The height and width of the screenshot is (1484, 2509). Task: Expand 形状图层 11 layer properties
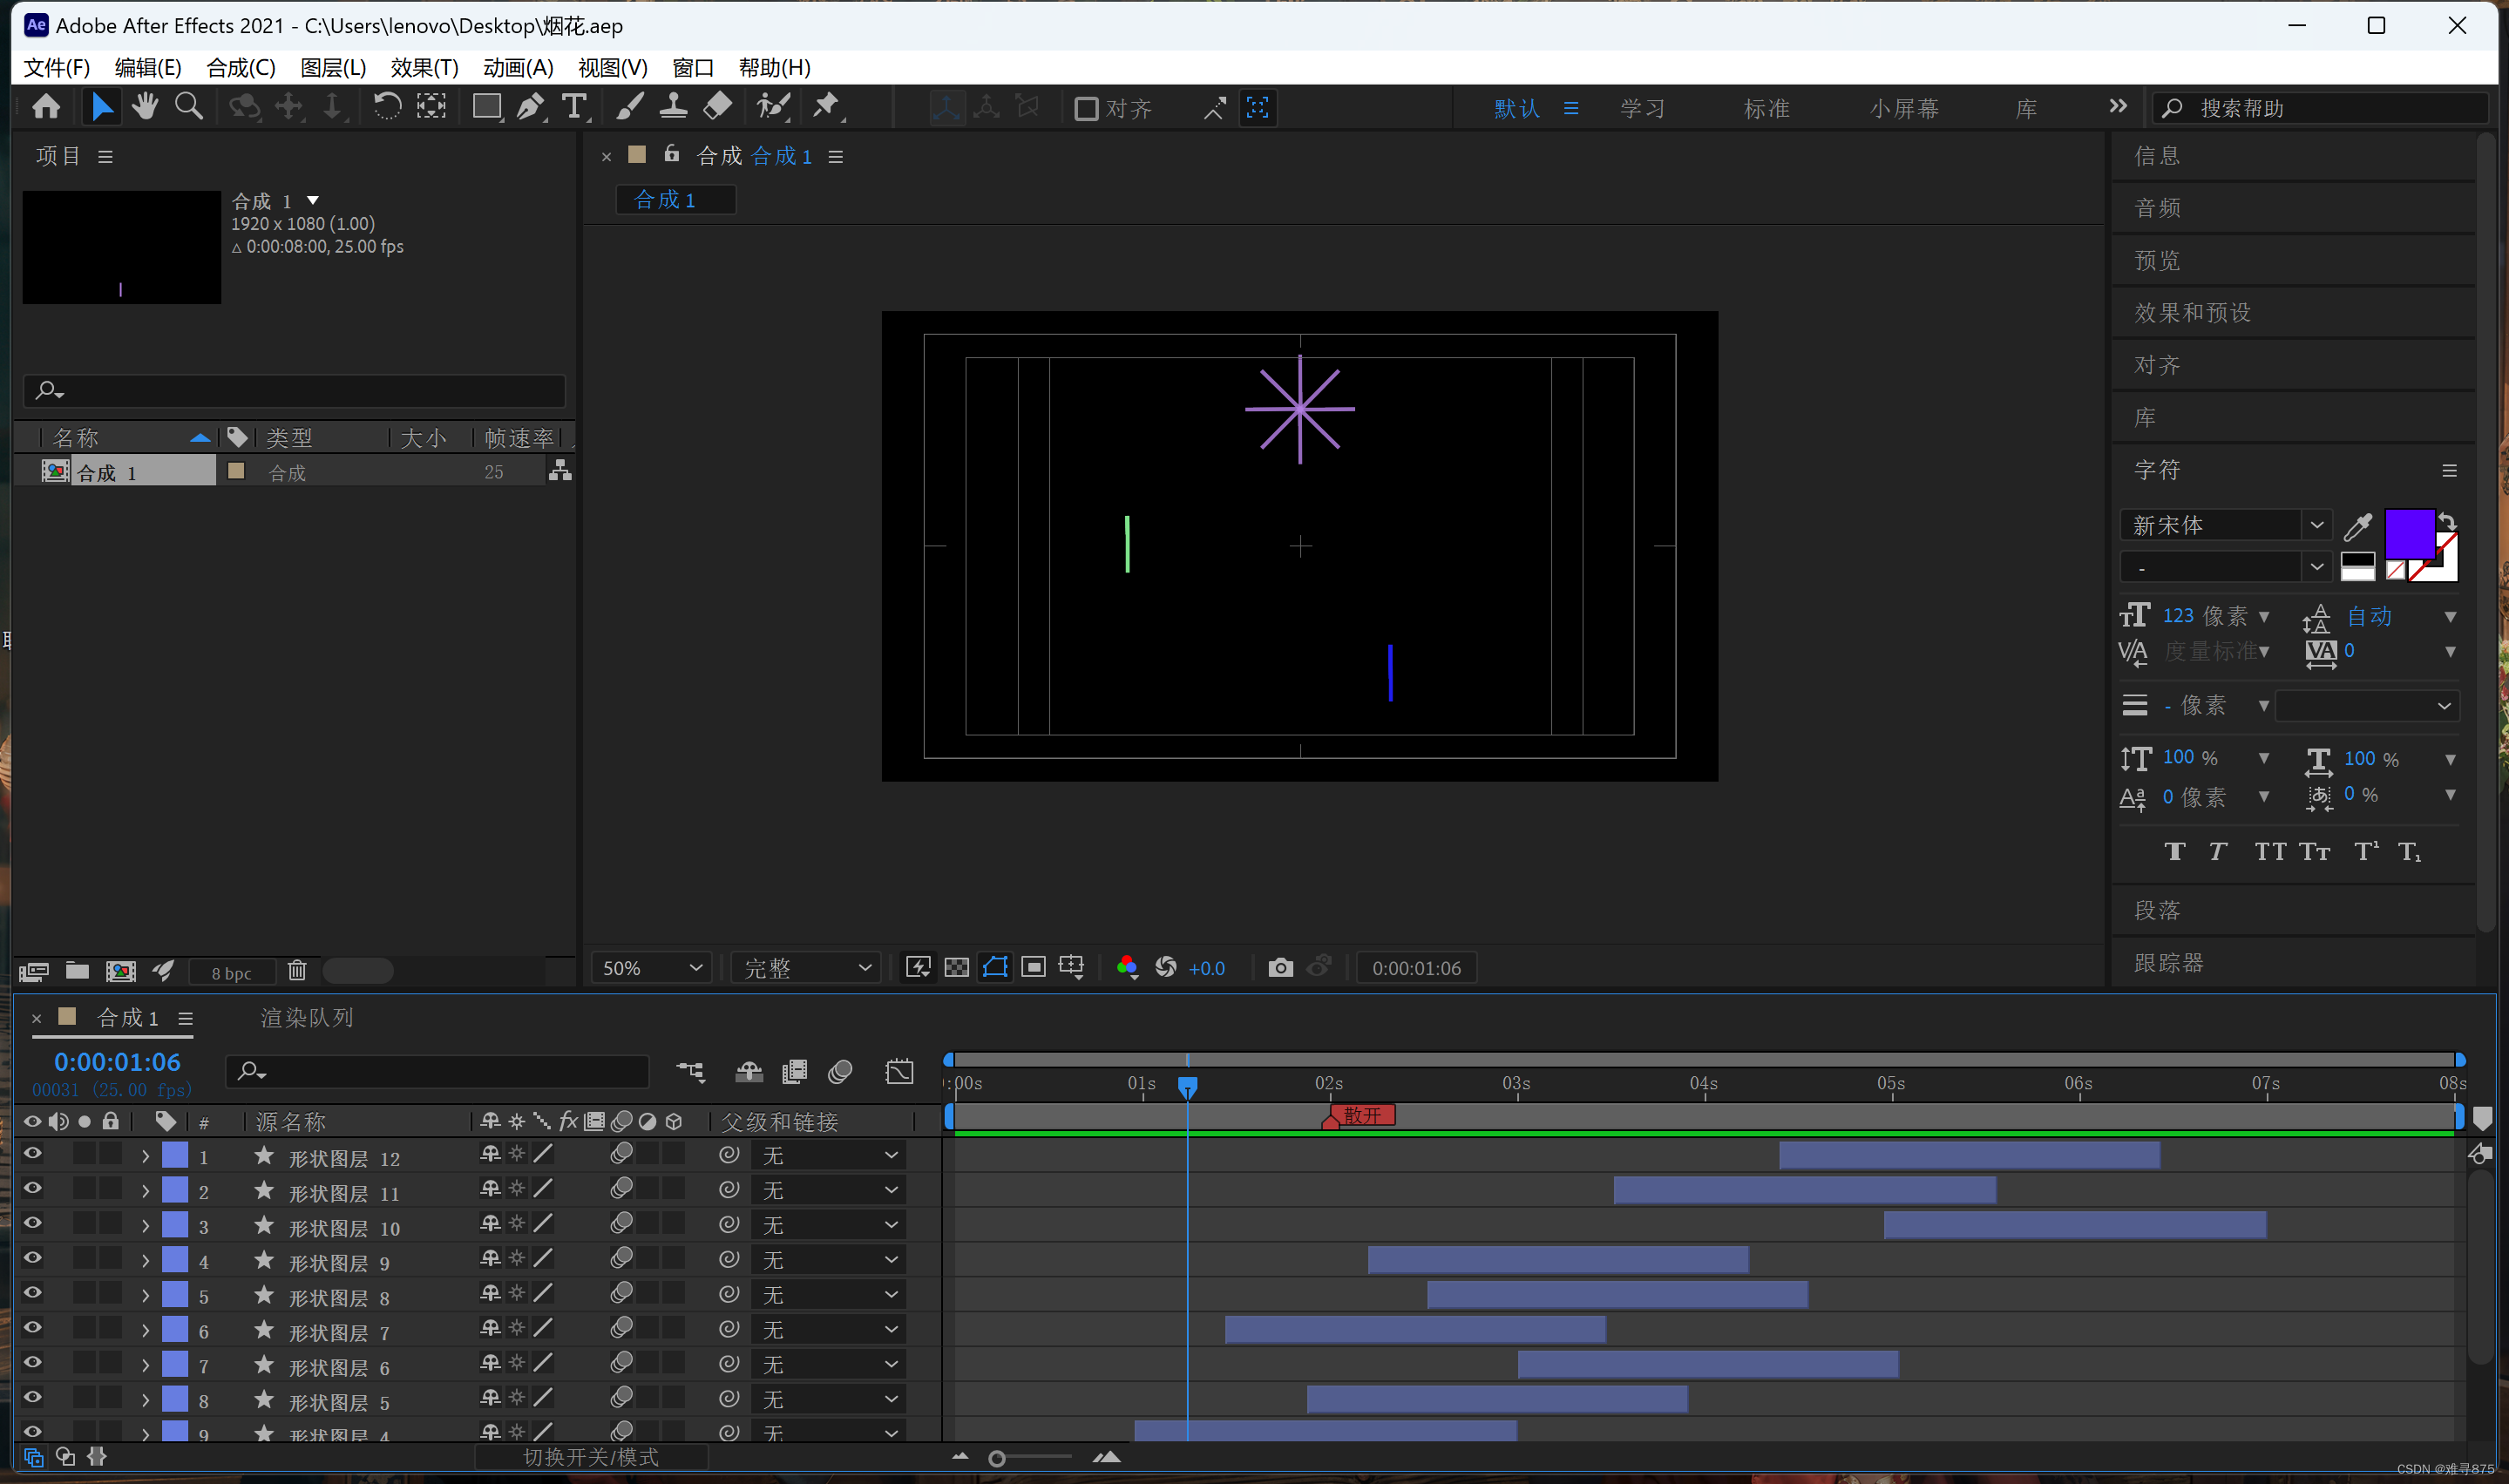145,1191
